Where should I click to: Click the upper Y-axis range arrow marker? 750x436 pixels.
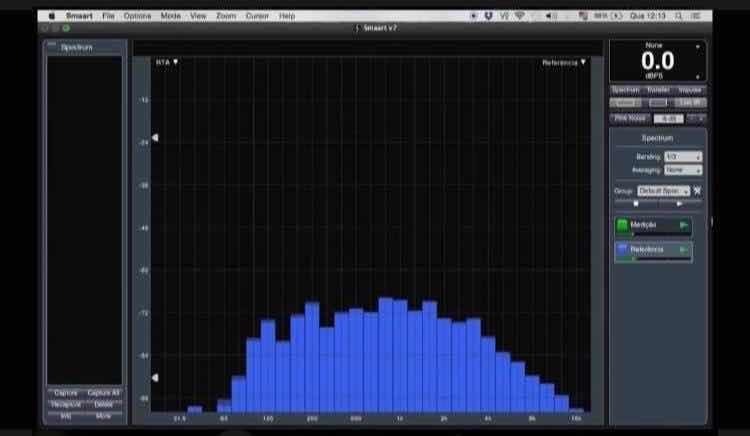(155, 138)
